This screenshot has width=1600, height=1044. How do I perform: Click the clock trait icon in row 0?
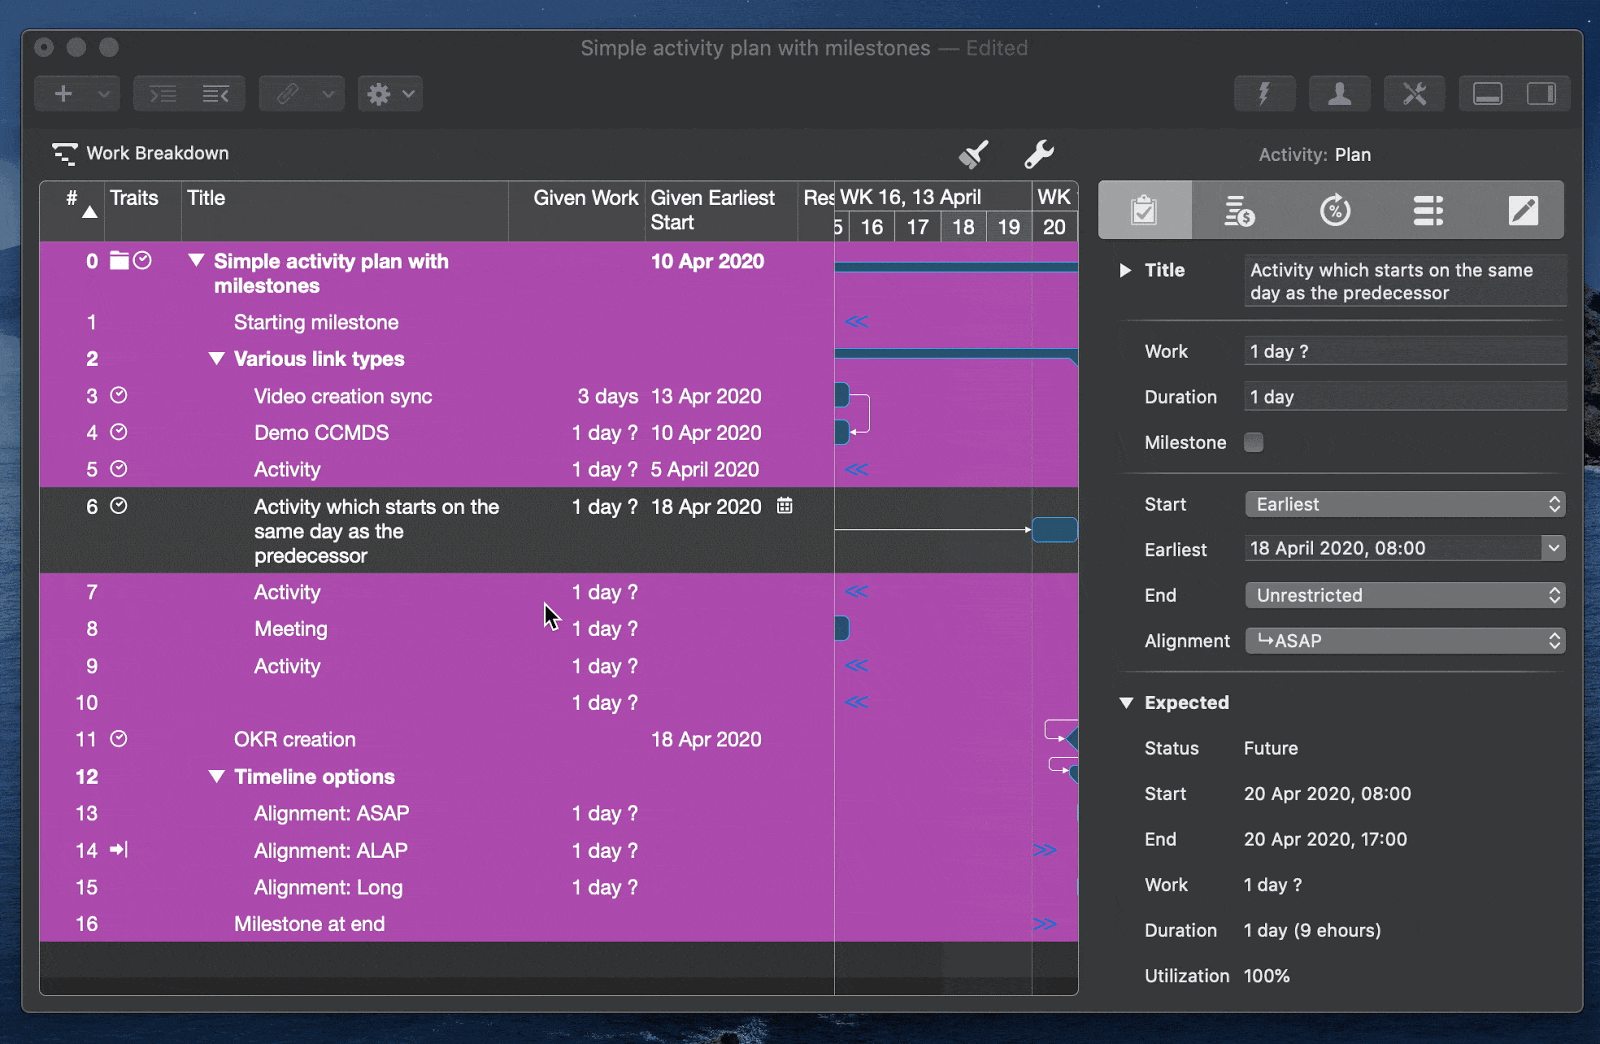point(142,261)
